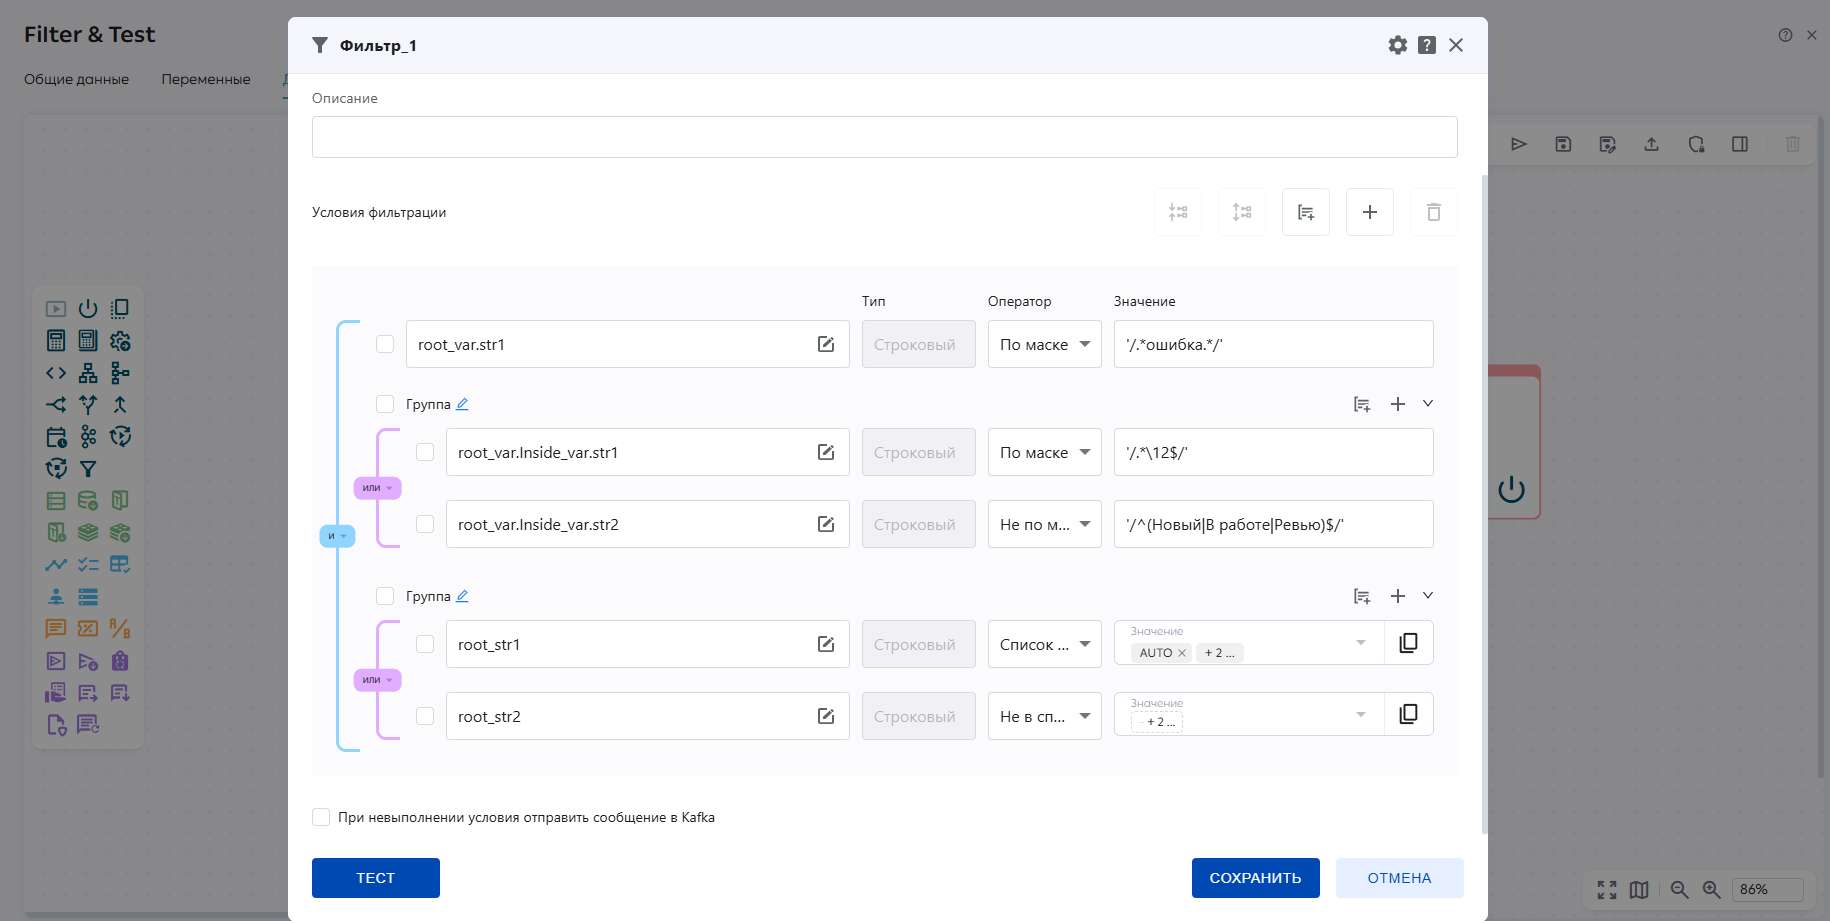
Task: Copy values list for root_str2 row
Action: (1408, 714)
